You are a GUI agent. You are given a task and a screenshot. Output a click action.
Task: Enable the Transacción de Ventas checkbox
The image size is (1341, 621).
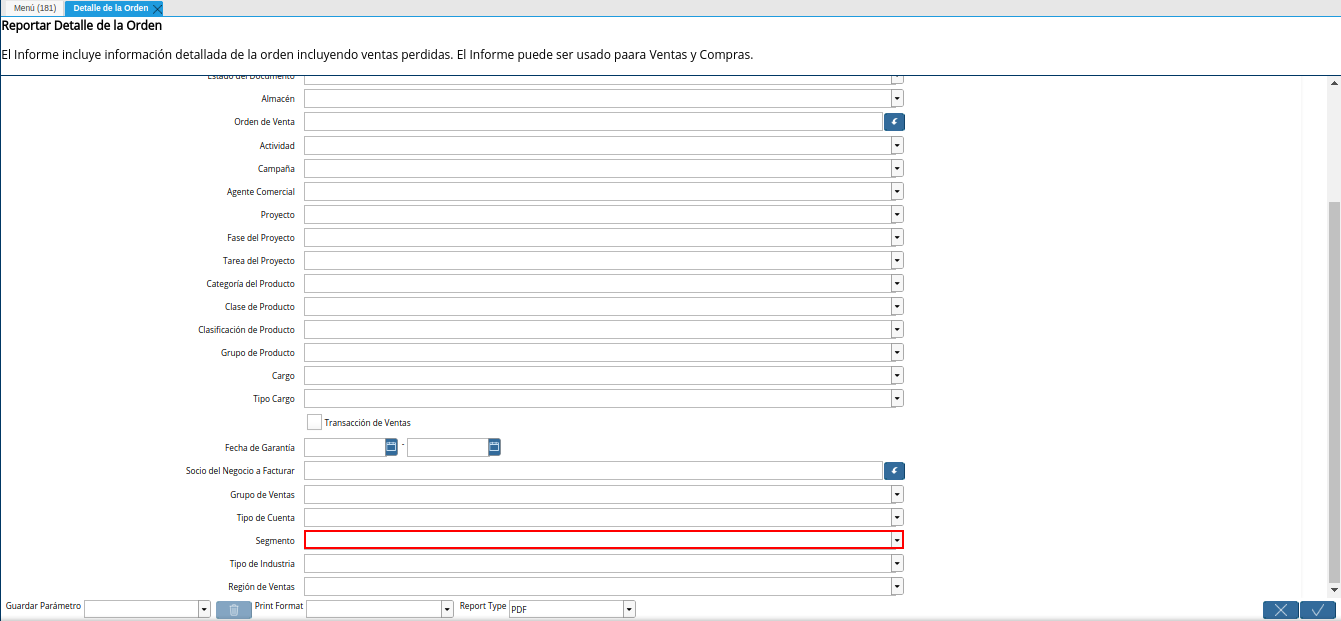pos(314,422)
